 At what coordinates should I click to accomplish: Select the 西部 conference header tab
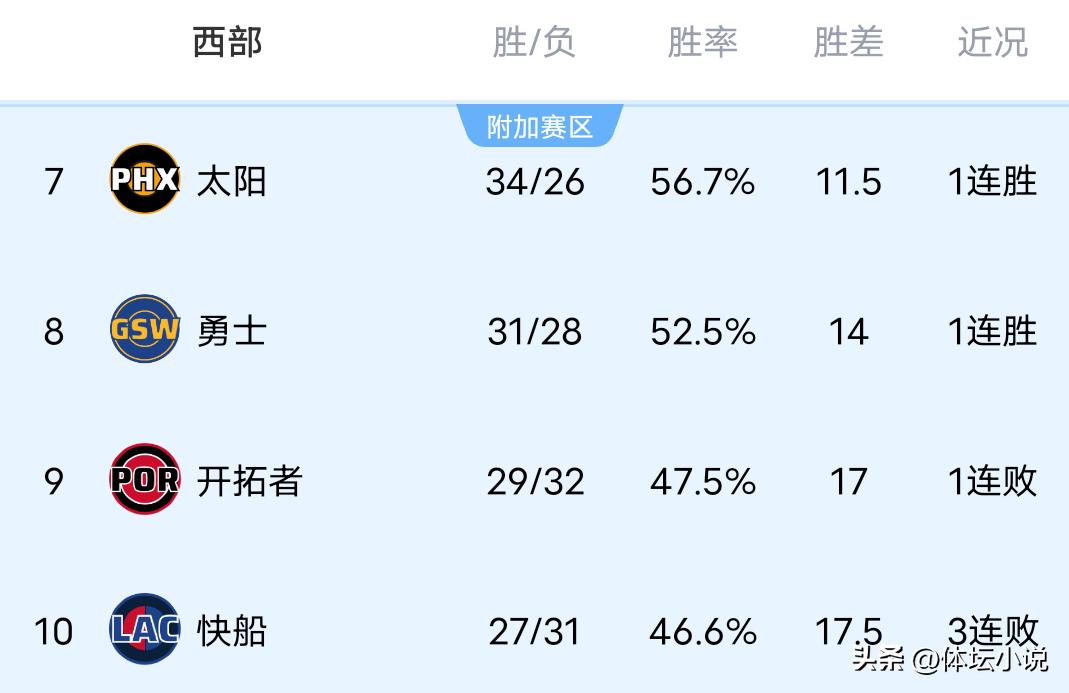[227, 43]
